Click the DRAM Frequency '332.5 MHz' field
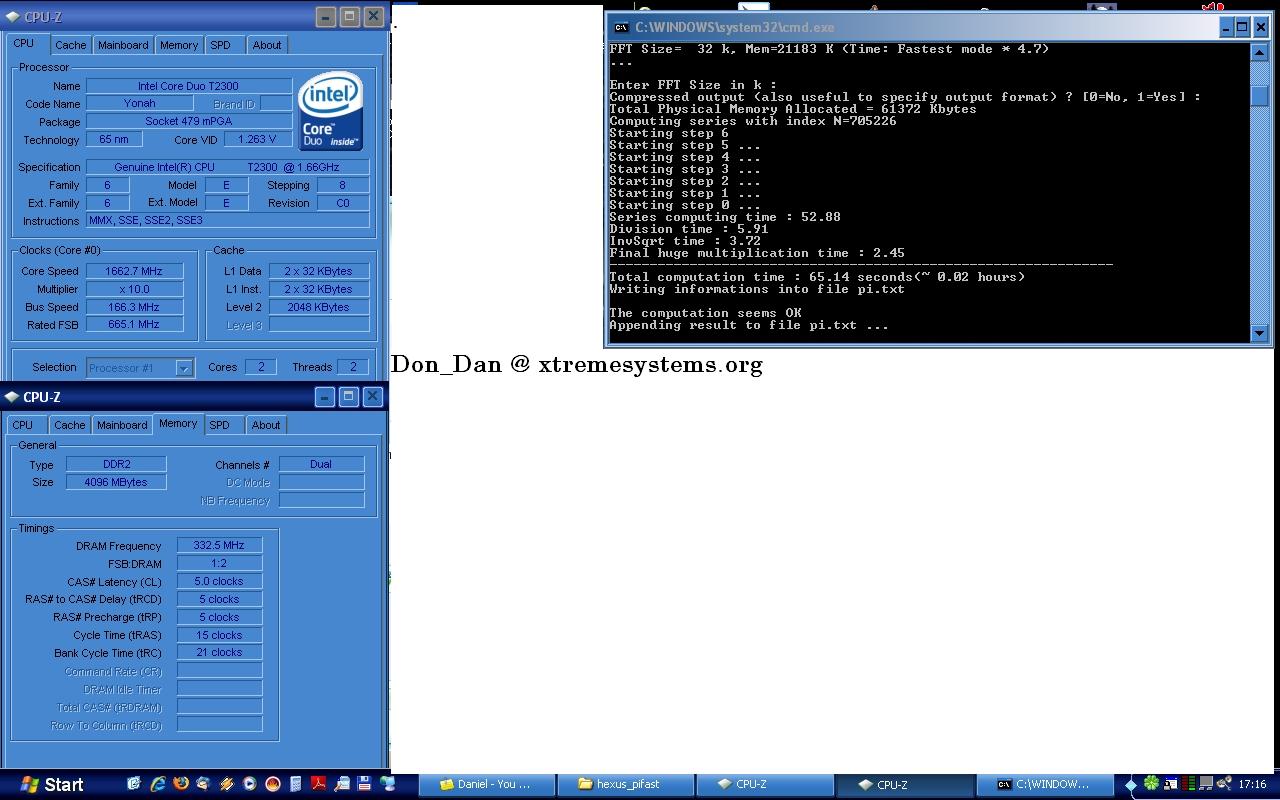The height and width of the screenshot is (800, 1280). click(219, 545)
